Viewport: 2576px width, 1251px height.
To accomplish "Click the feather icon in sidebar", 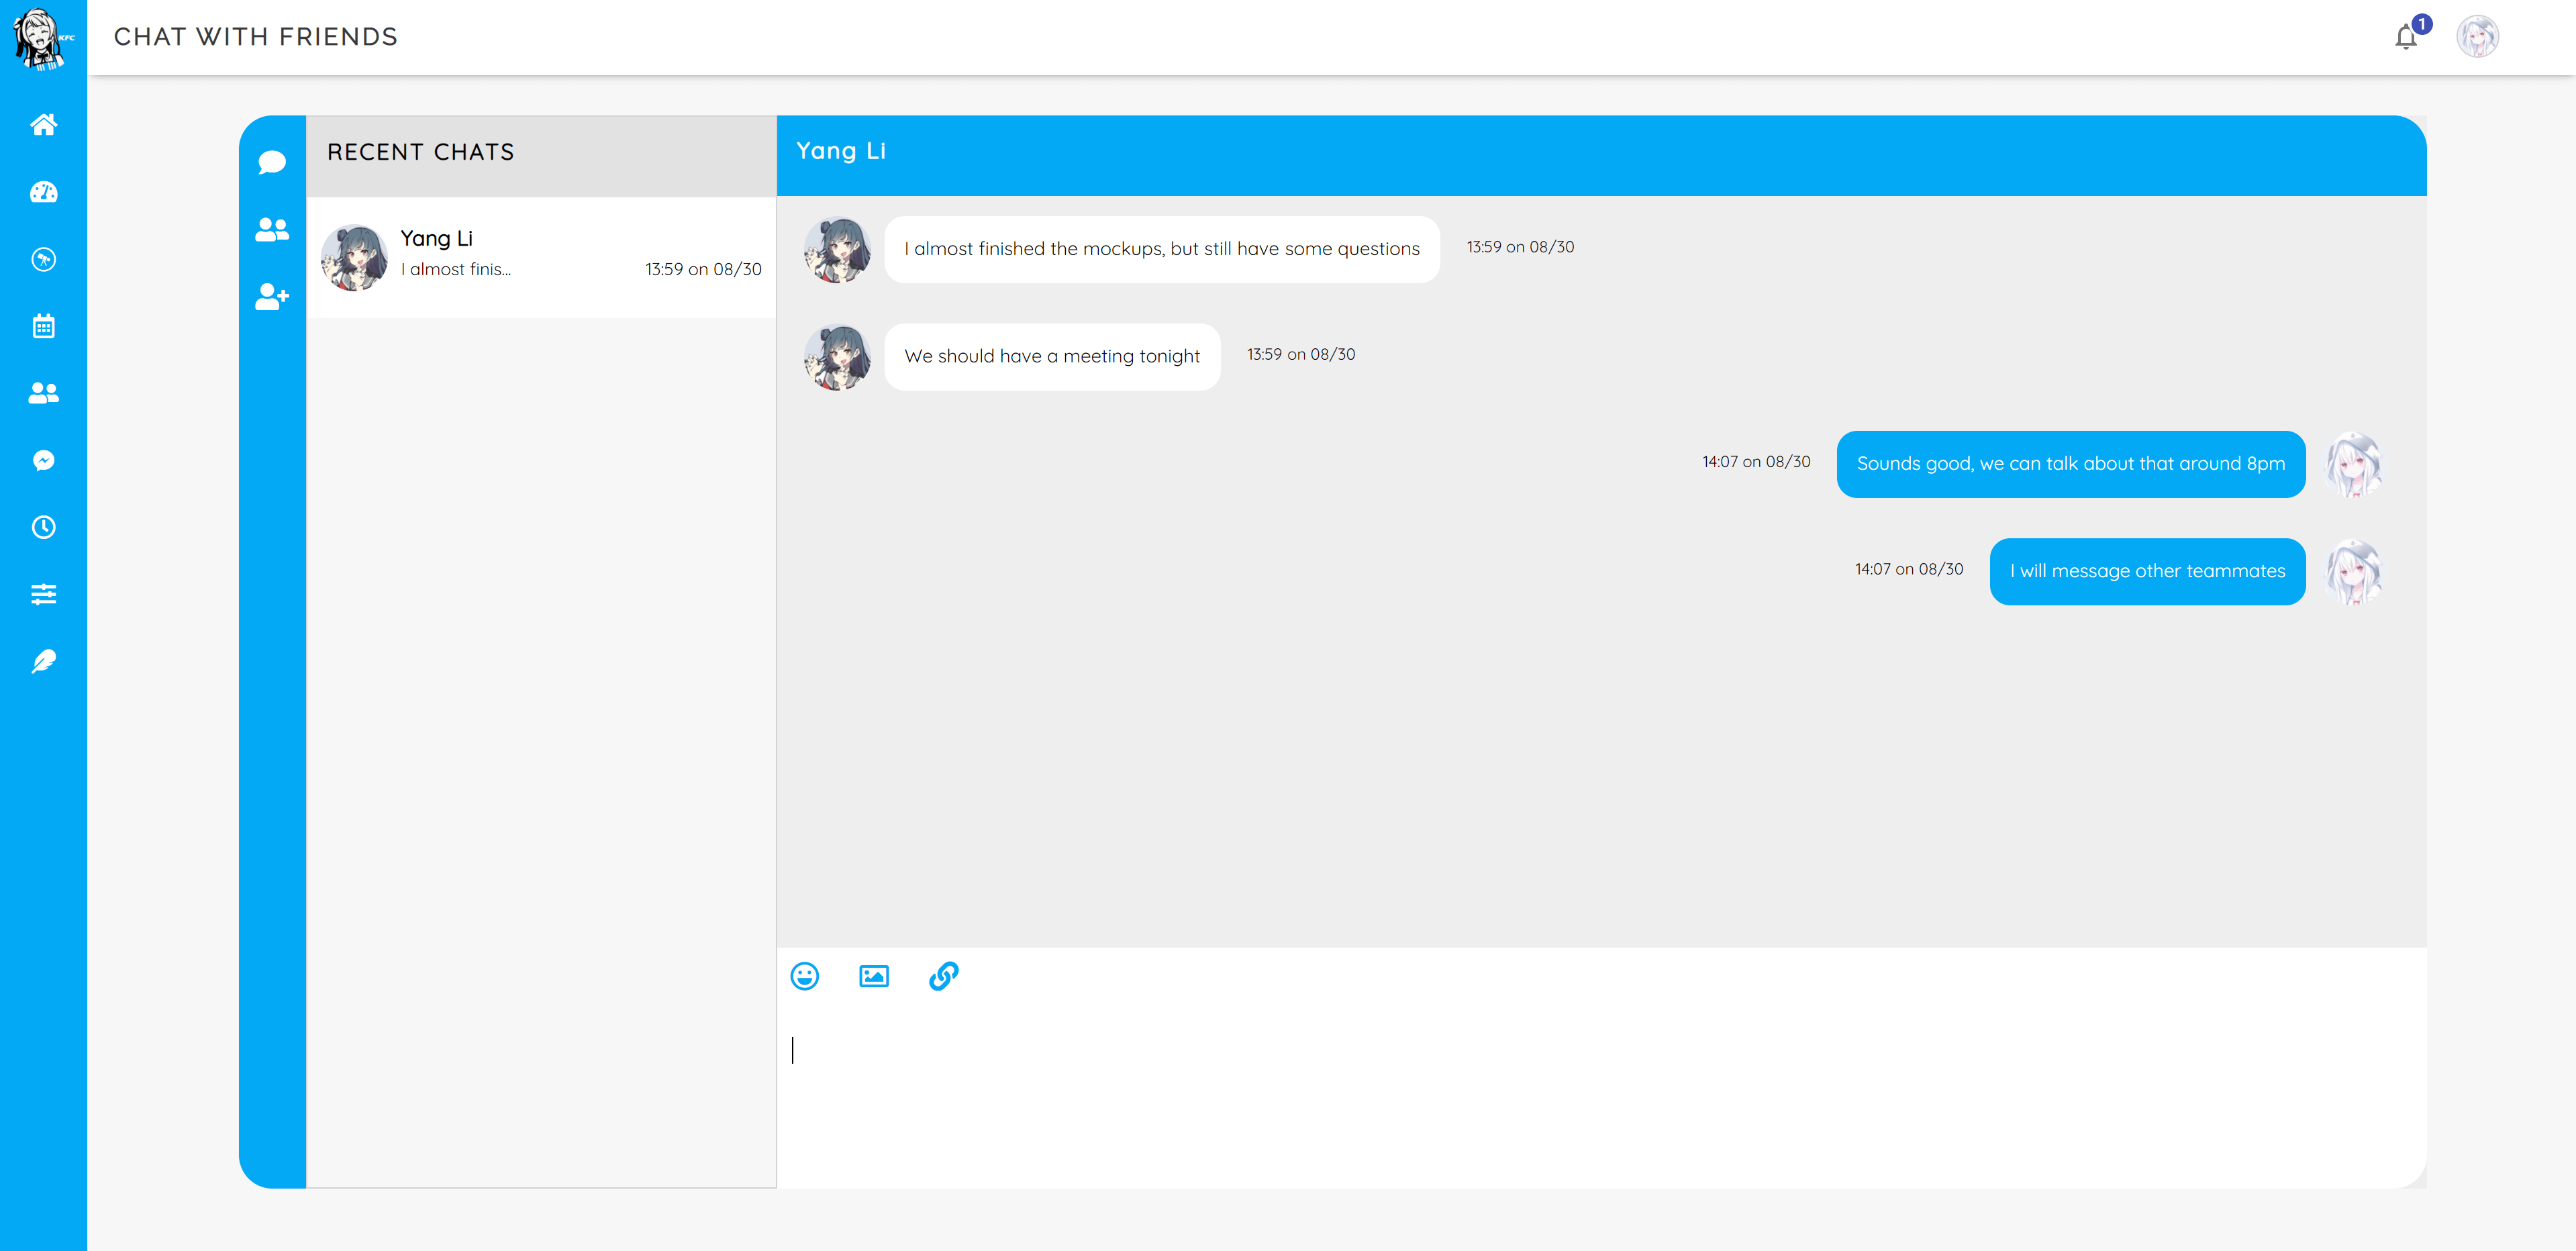I will click(x=43, y=661).
